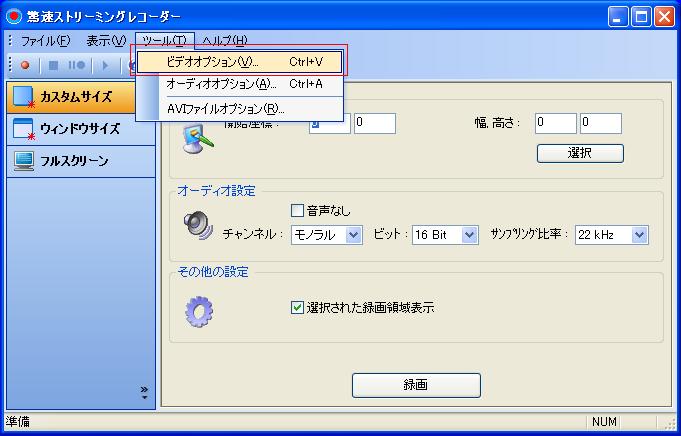Toggle the 音声なし checkbox
Viewport: 681px width, 436px height.
pyautogui.click(x=297, y=211)
